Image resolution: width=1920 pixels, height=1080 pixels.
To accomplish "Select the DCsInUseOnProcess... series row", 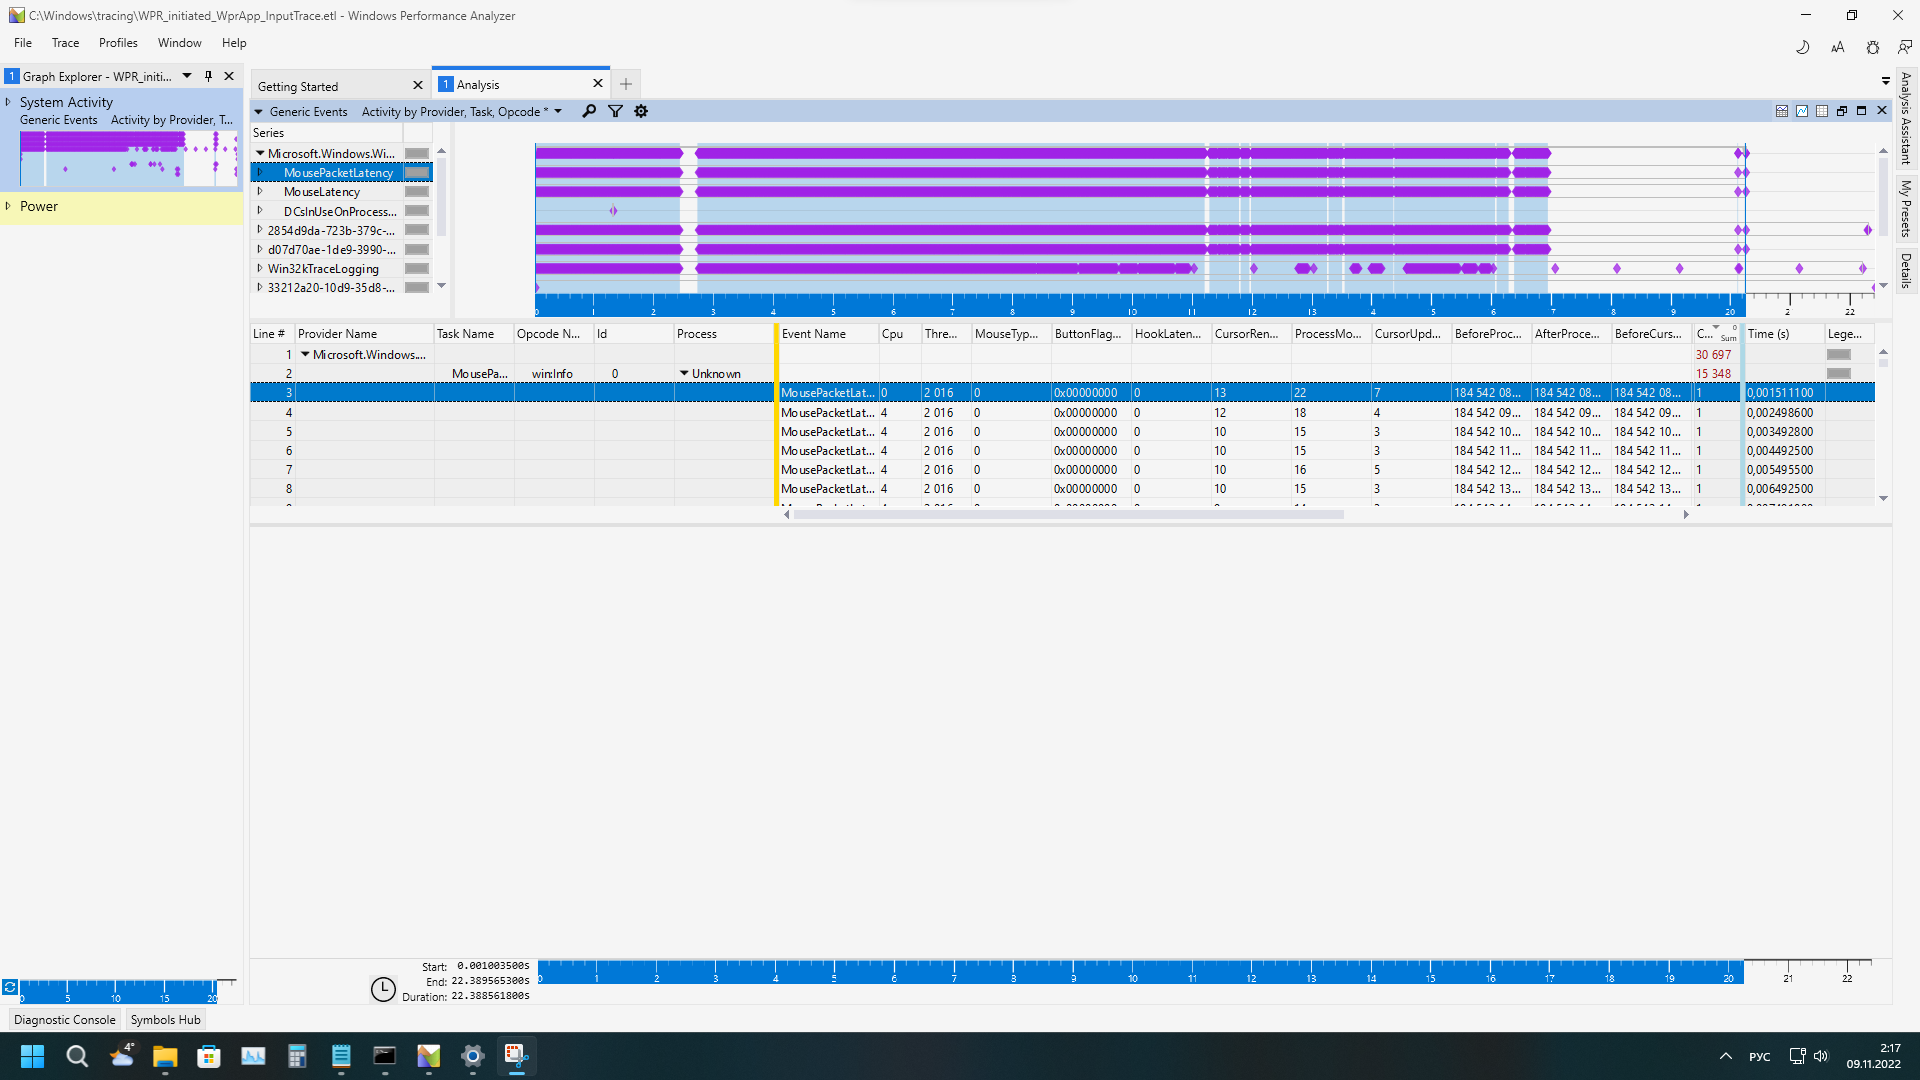I will coord(341,212).
